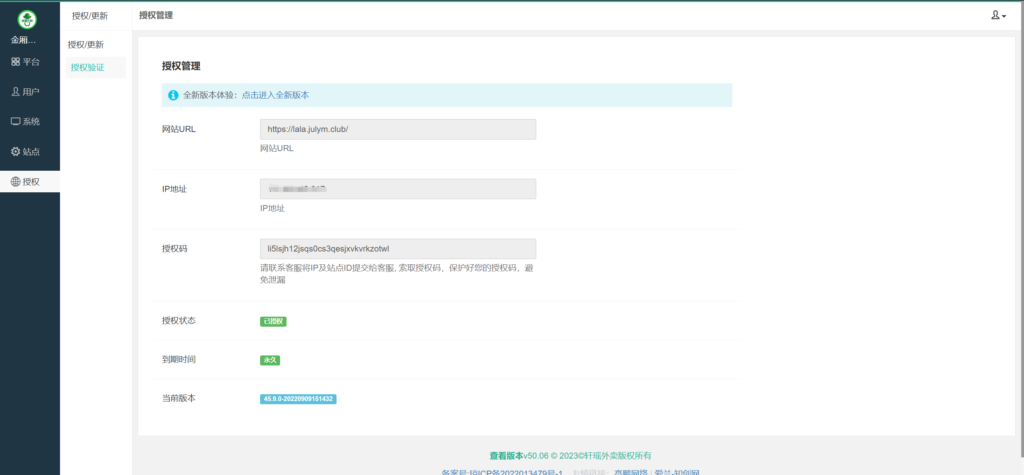
Task: Click the green logo at top of sidebar
Action: click(x=29, y=19)
